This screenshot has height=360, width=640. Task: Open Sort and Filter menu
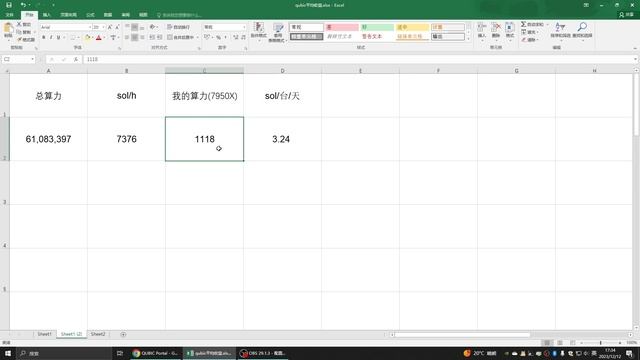[560, 31]
